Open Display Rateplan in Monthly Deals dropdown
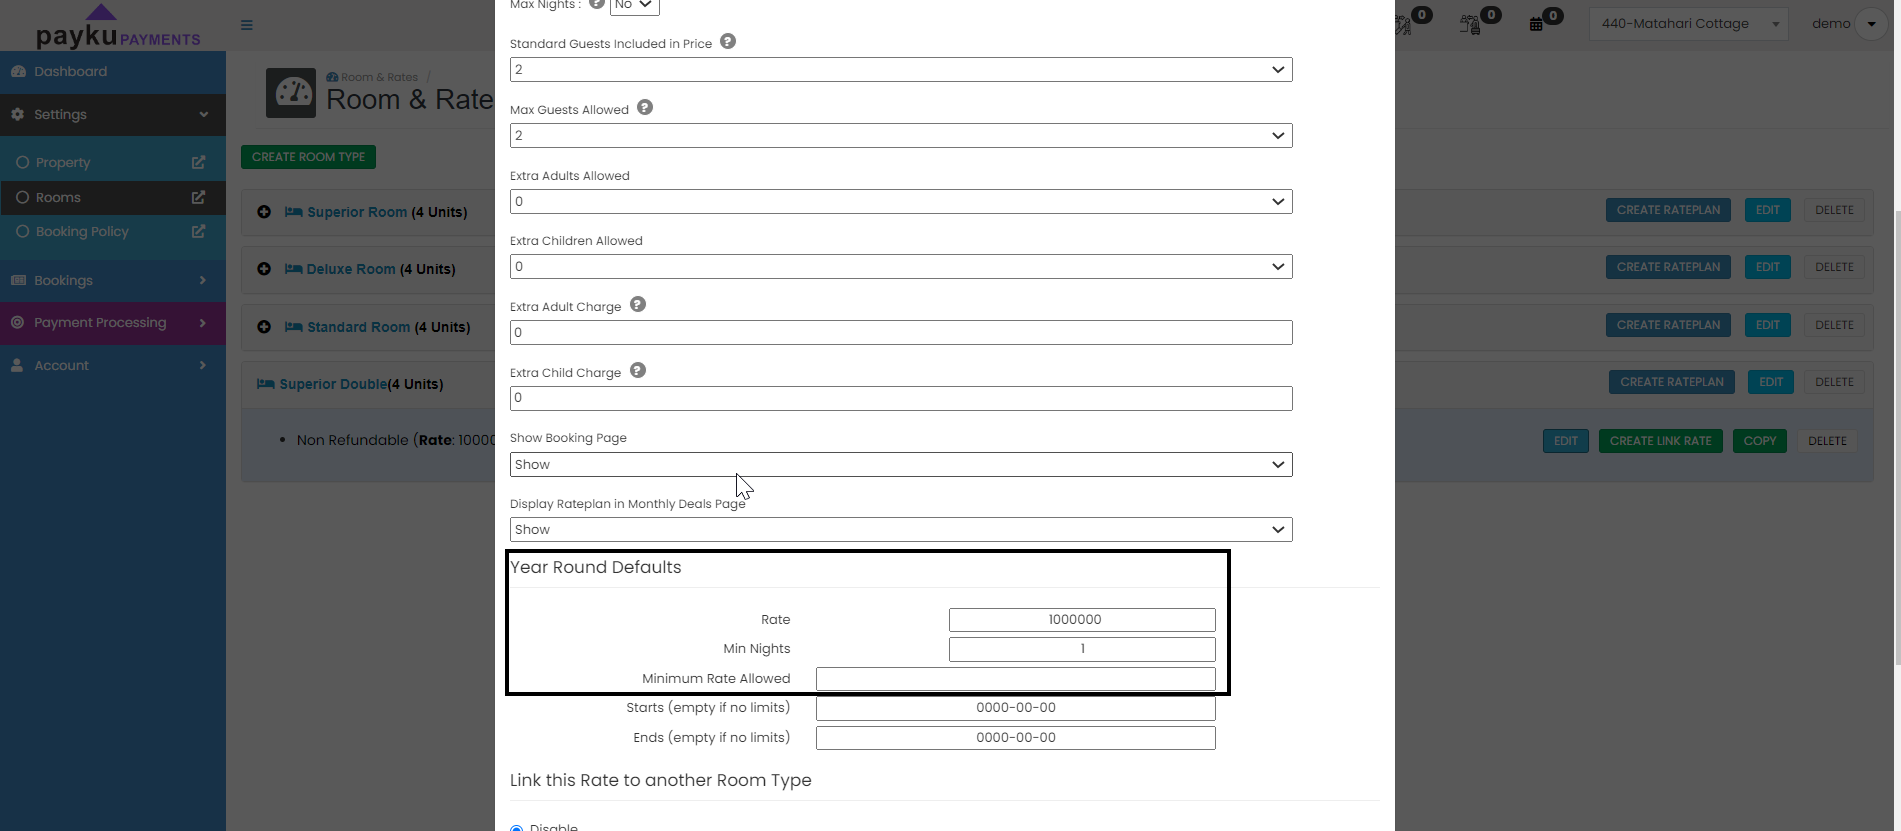Viewport: 1901px width, 831px height. [x=901, y=530]
